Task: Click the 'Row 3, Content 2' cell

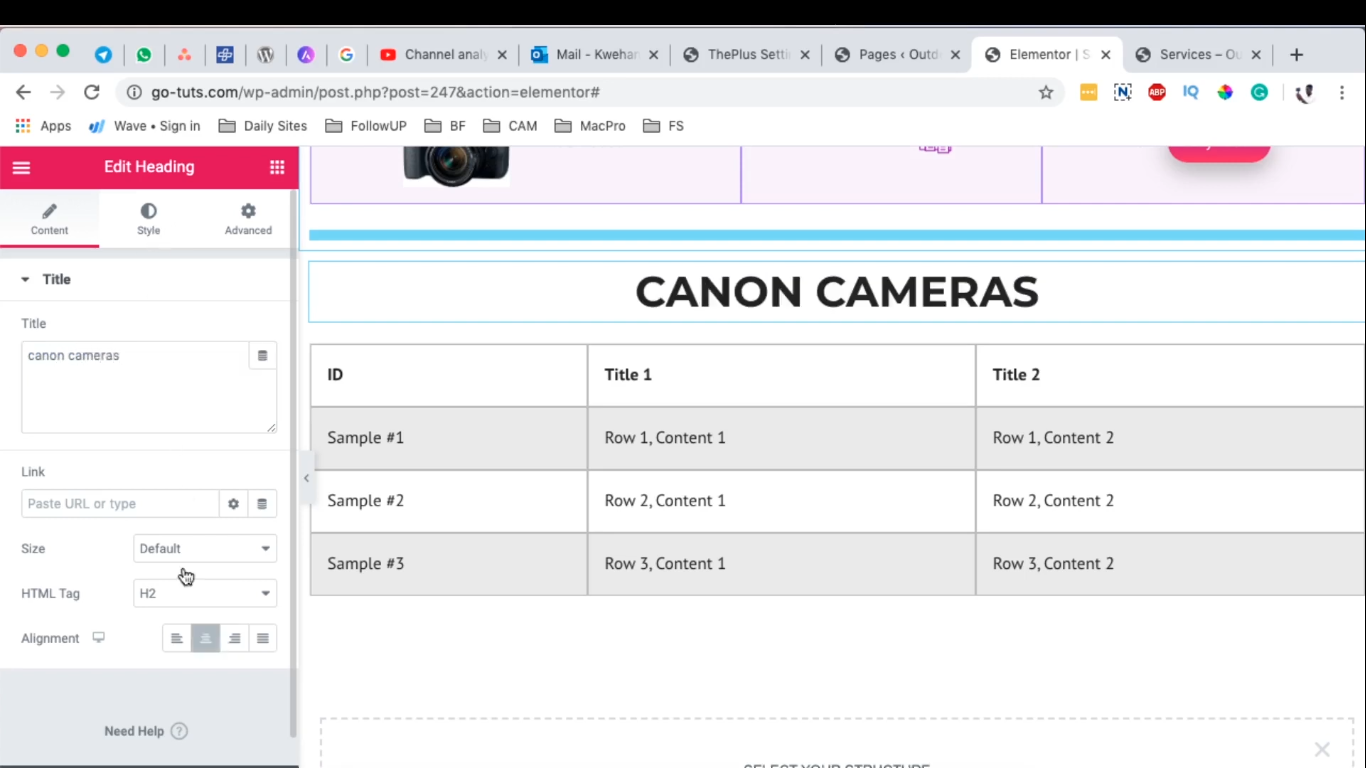Action: [1171, 564]
